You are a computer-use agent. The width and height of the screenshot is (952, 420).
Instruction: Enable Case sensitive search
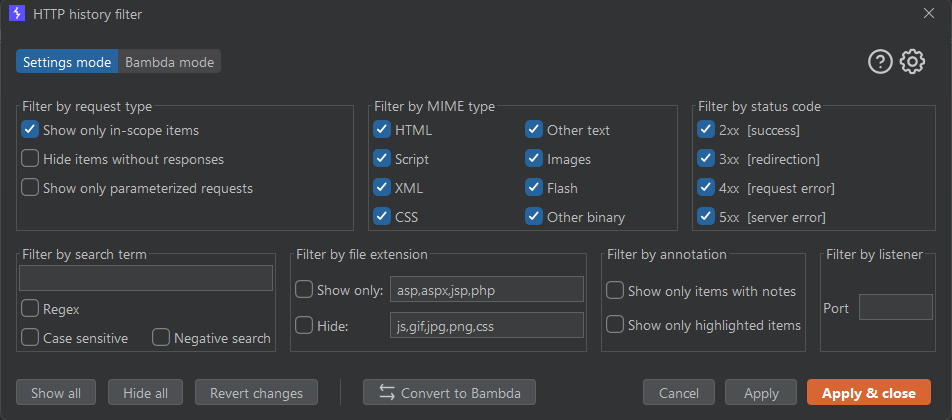[x=30, y=338]
